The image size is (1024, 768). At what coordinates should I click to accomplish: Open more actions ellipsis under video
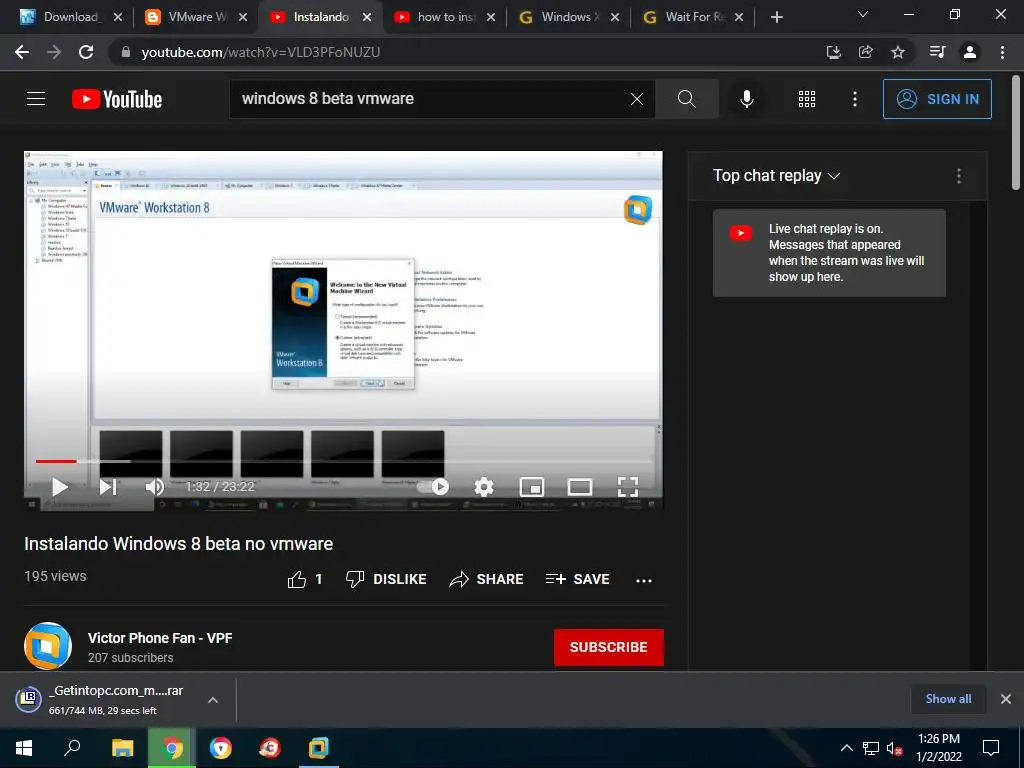tap(644, 581)
